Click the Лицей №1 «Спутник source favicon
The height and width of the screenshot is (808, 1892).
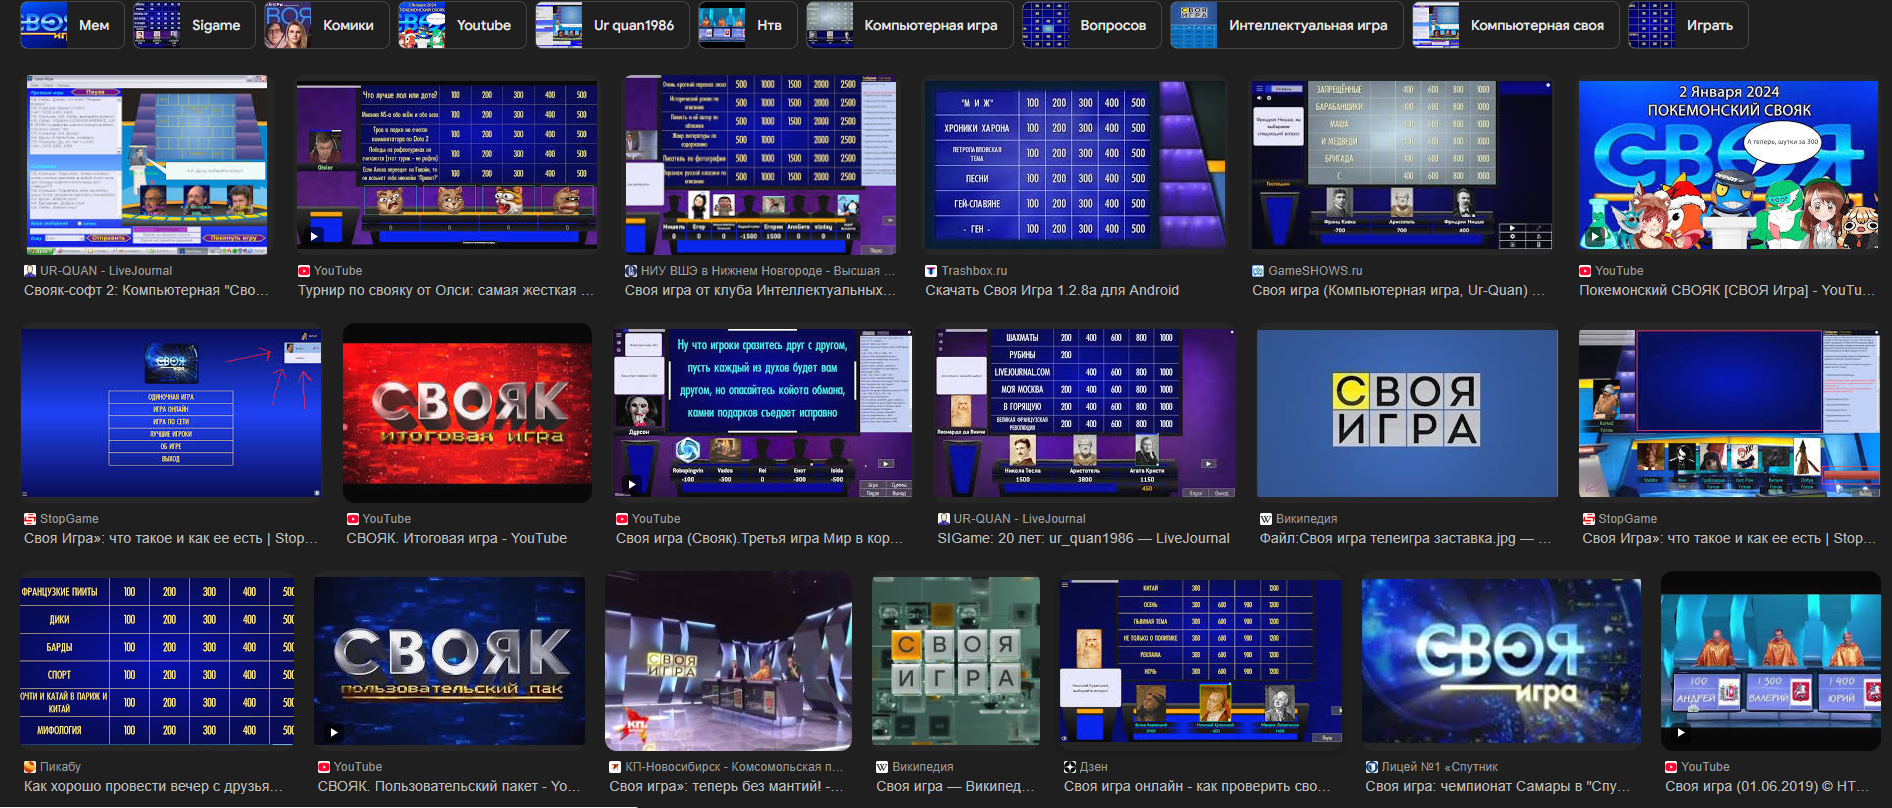[x=1372, y=767]
